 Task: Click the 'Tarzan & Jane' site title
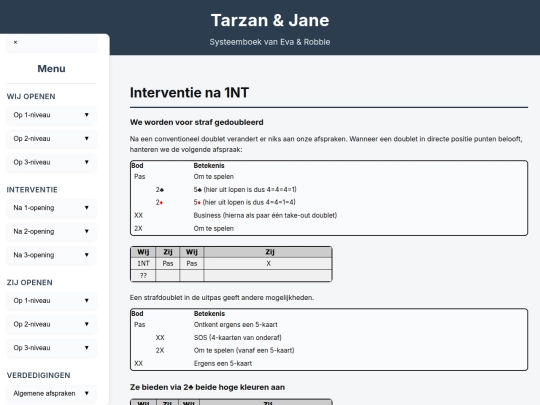270,20
